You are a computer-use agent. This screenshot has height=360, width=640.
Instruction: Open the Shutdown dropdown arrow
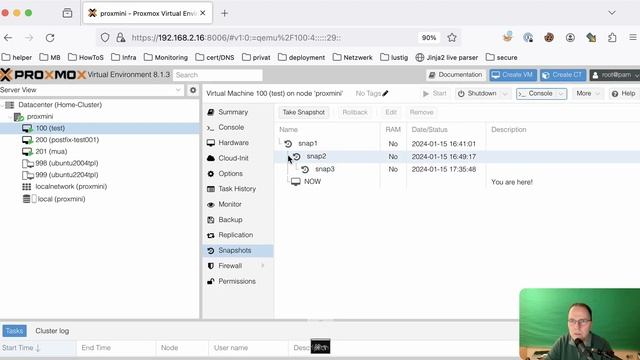pyautogui.click(x=505, y=93)
